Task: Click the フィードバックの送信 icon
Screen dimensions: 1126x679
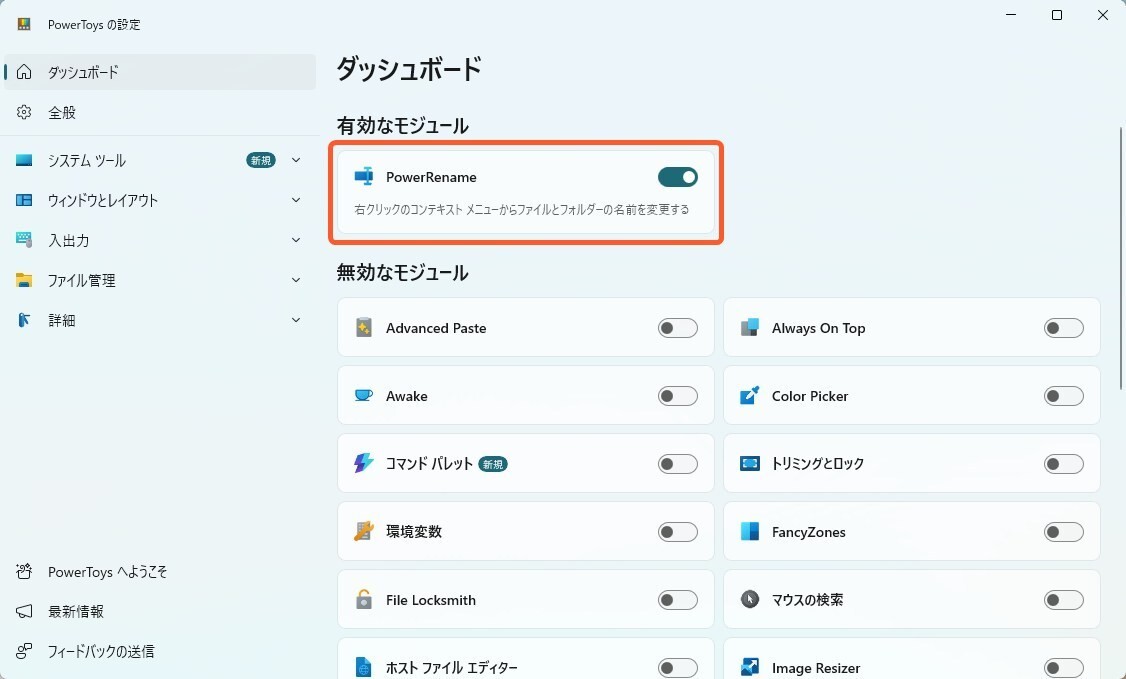Action: point(24,651)
